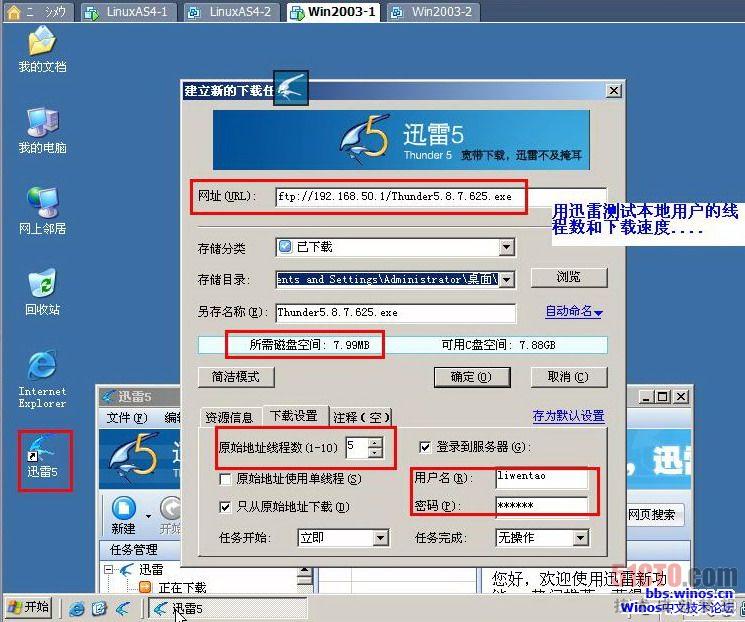The width and height of the screenshot is (745, 622).
Task: Toggle Login to server checkbox
Action: coord(425,447)
